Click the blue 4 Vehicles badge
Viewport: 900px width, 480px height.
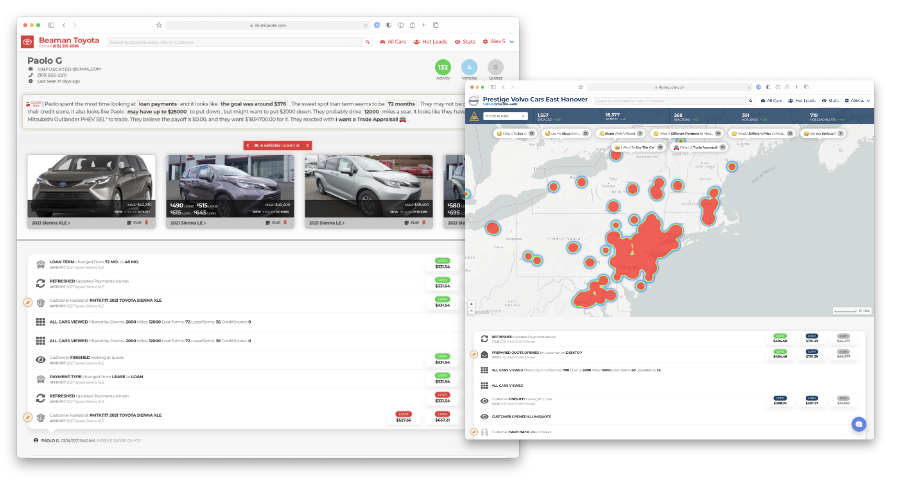[x=469, y=67]
